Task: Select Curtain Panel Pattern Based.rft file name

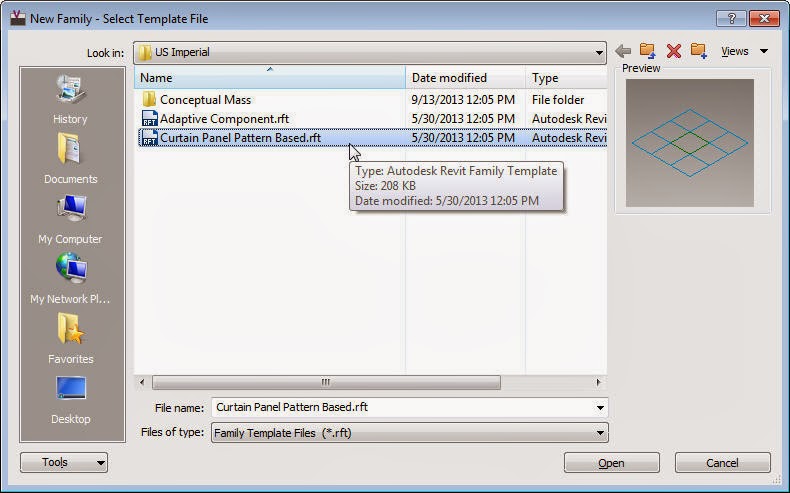Action: coord(240,138)
